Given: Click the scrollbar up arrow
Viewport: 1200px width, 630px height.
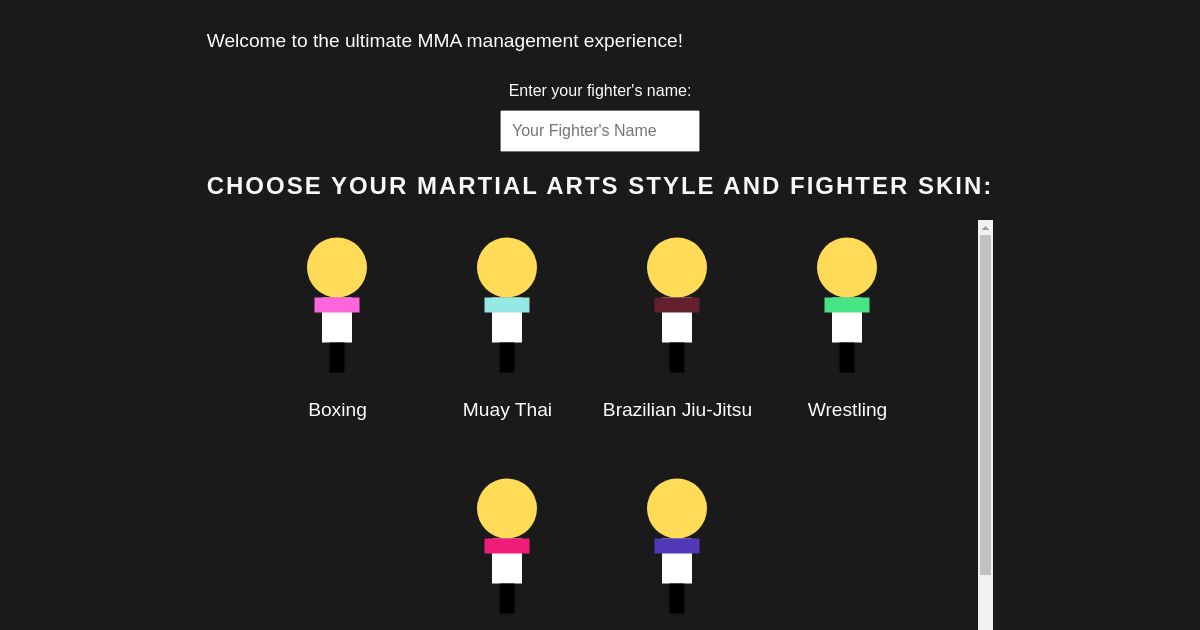Looking at the screenshot, I should pos(985,227).
